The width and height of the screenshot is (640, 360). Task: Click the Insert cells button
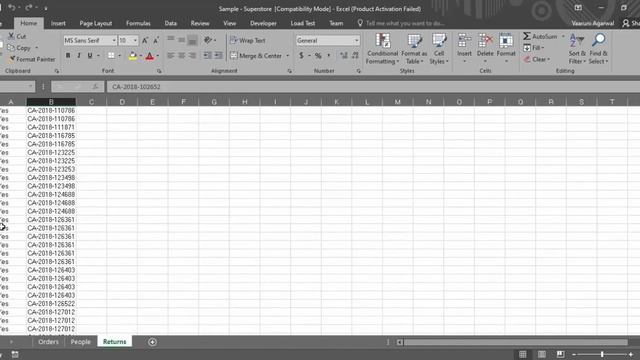[464, 49]
